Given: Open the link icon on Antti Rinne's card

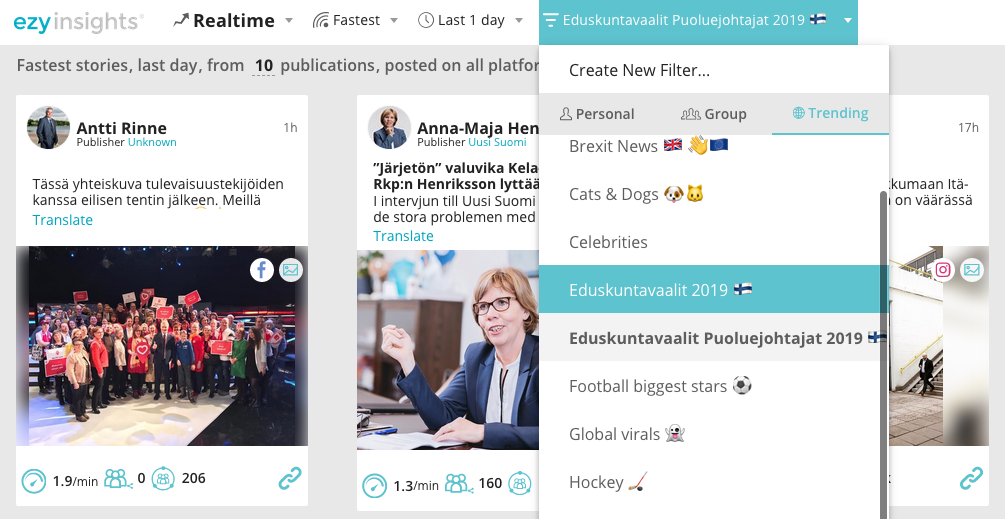Looking at the screenshot, I should pos(290,478).
